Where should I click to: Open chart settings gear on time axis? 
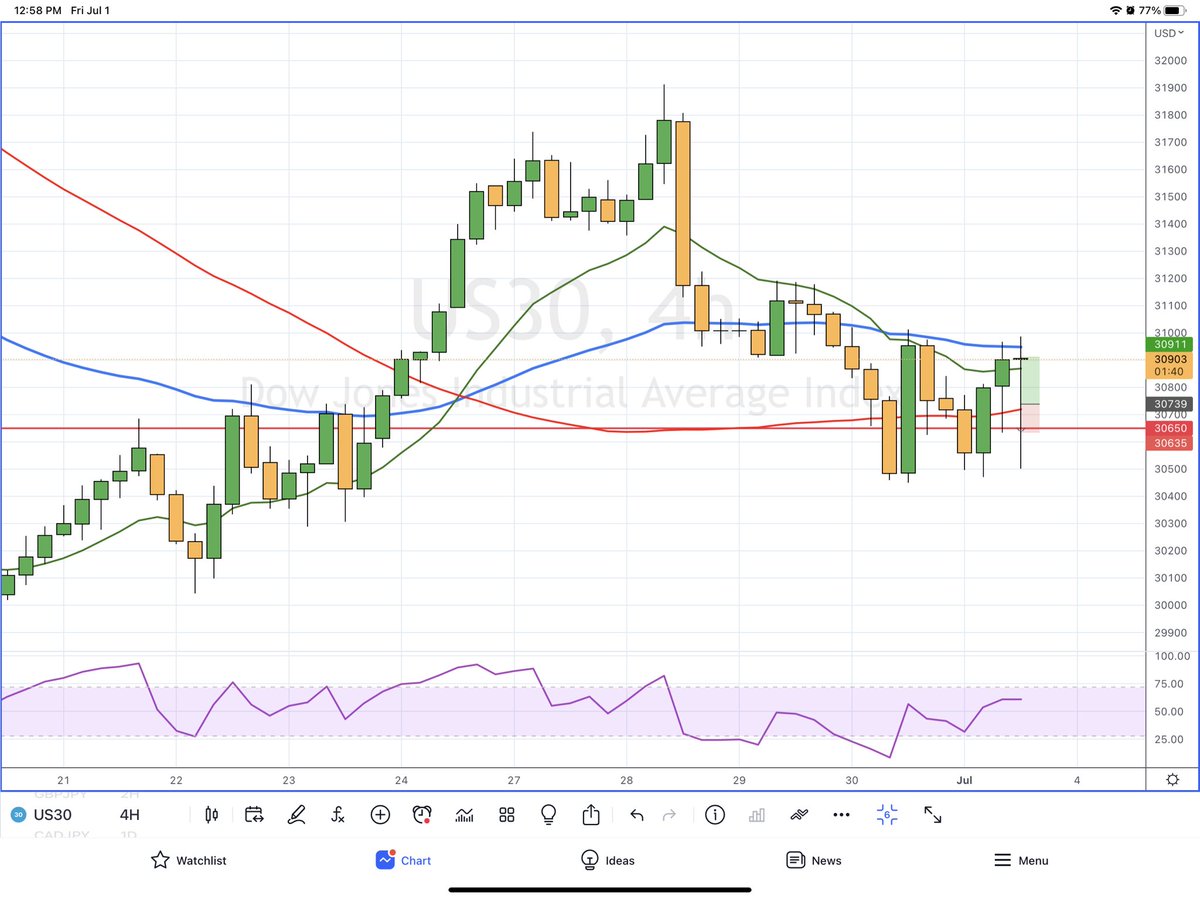coord(1172,780)
